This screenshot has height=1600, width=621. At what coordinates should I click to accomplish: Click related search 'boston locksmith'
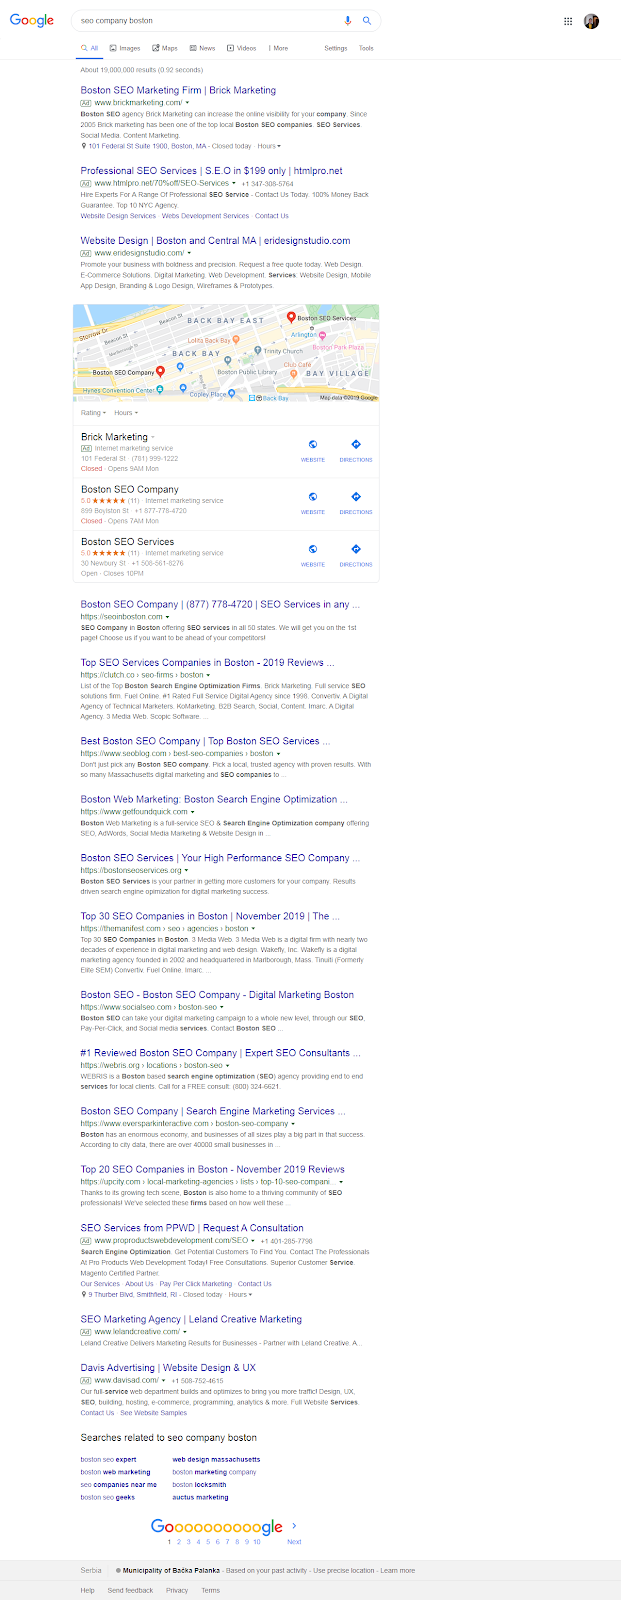[x=199, y=1485]
